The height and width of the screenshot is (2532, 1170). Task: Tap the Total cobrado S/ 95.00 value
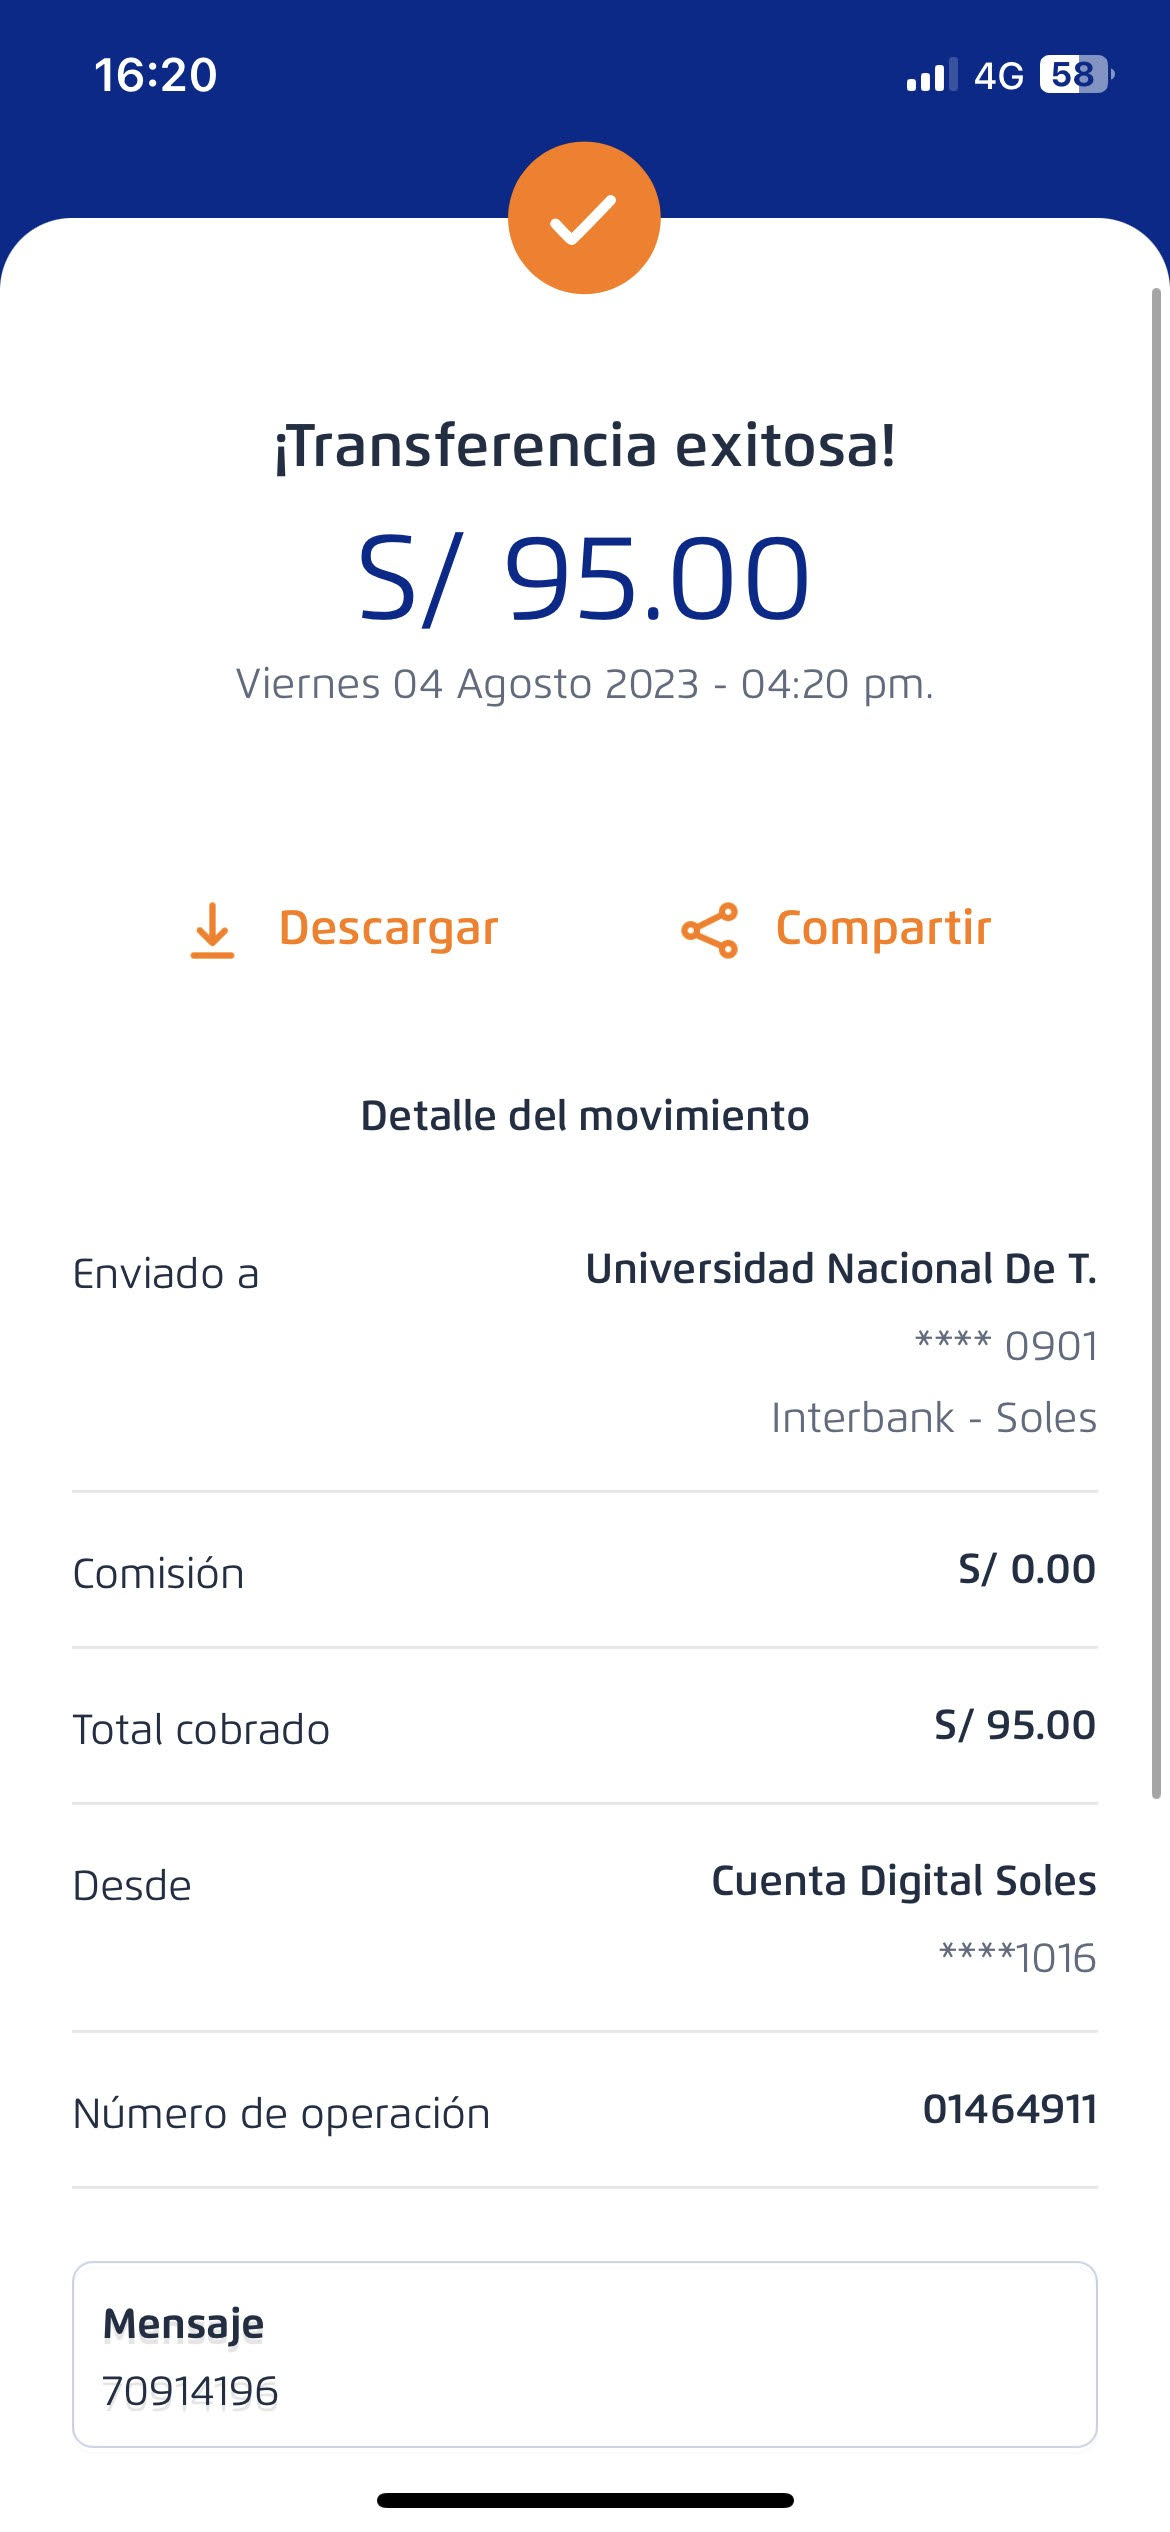tap(1014, 1725)
